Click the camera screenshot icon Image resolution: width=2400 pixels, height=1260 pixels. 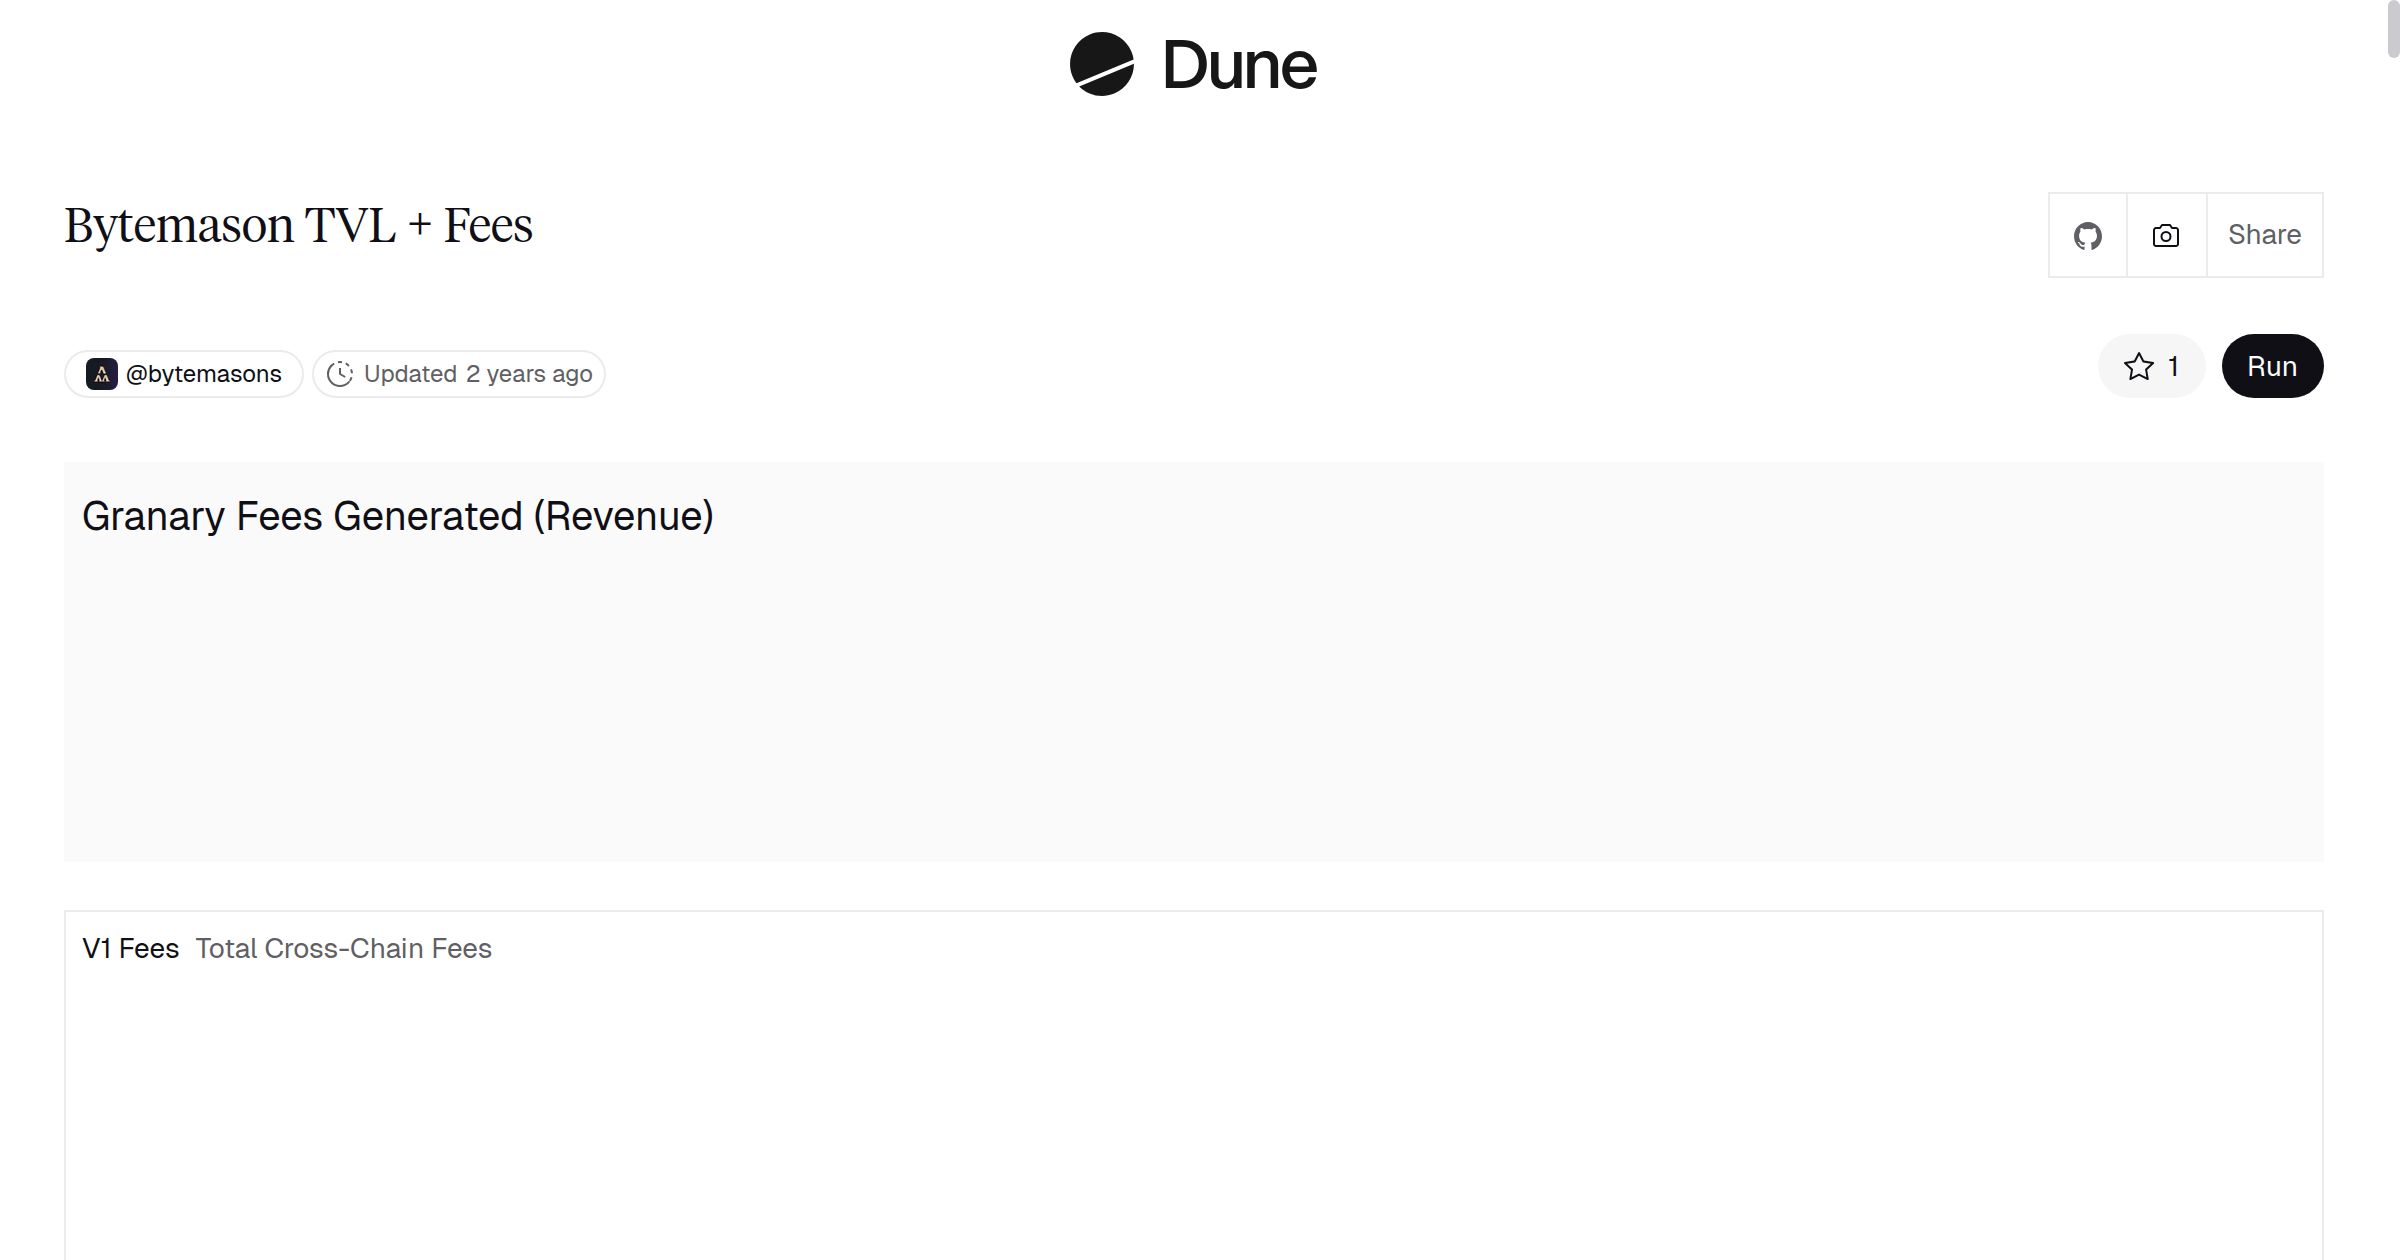click(x=2166, y=236)
